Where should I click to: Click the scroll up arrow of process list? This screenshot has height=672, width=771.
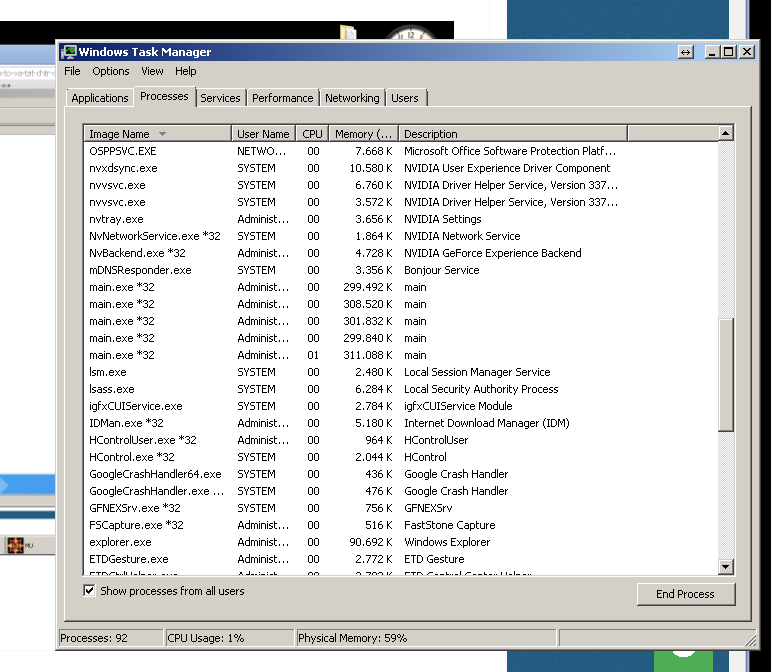click(x=726, y=133)
